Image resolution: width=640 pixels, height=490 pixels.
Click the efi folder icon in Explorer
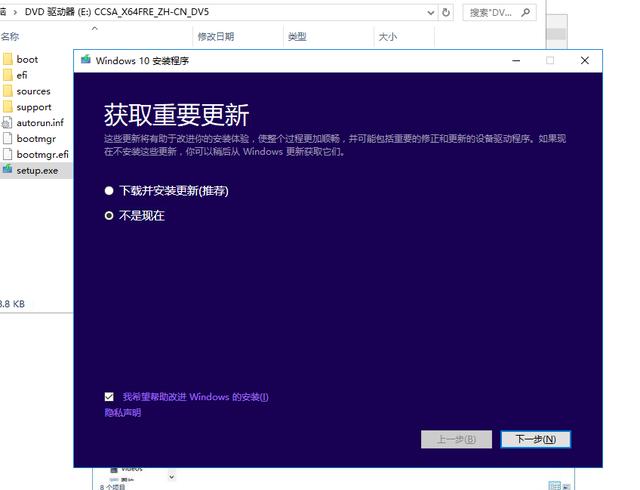(8, 75)
